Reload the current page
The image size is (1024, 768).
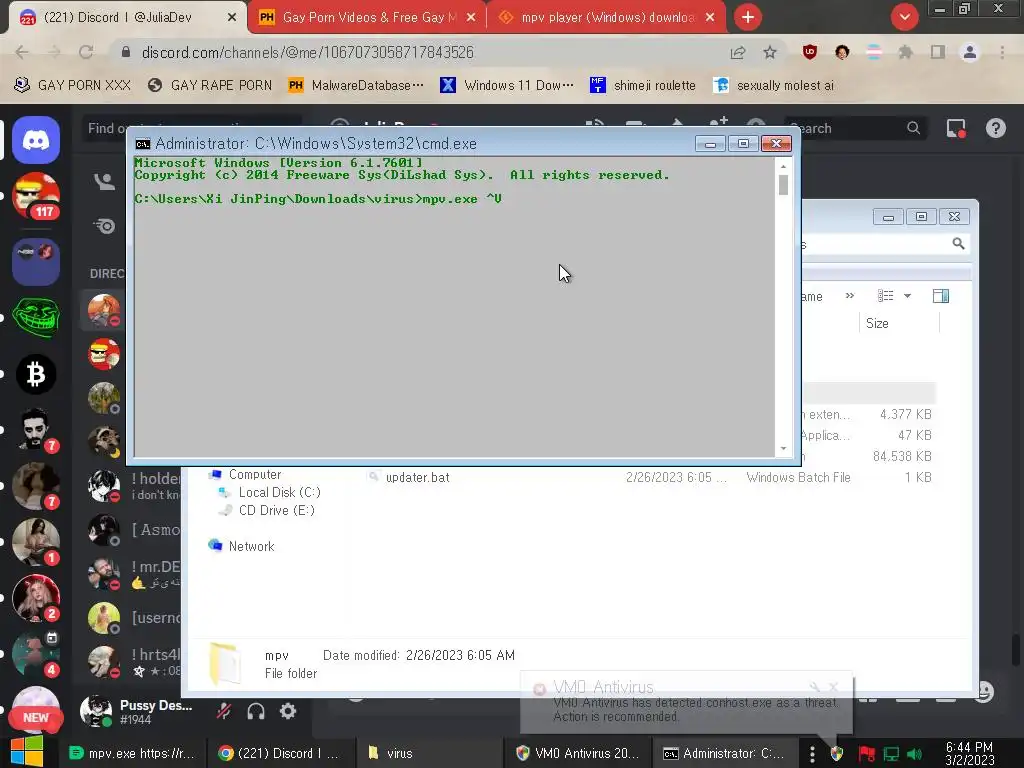(86, 52)
